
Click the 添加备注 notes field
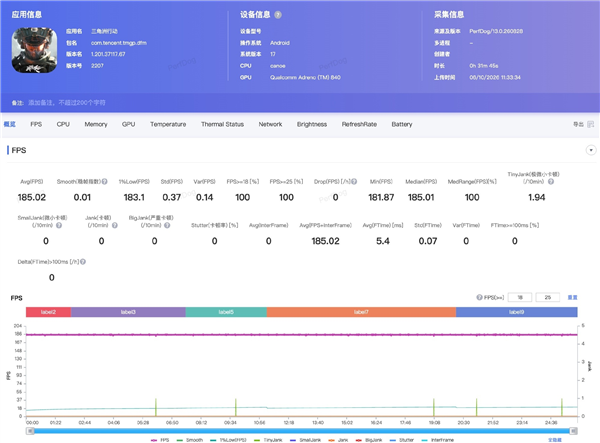pyautogui.click(x=67, y=103)
